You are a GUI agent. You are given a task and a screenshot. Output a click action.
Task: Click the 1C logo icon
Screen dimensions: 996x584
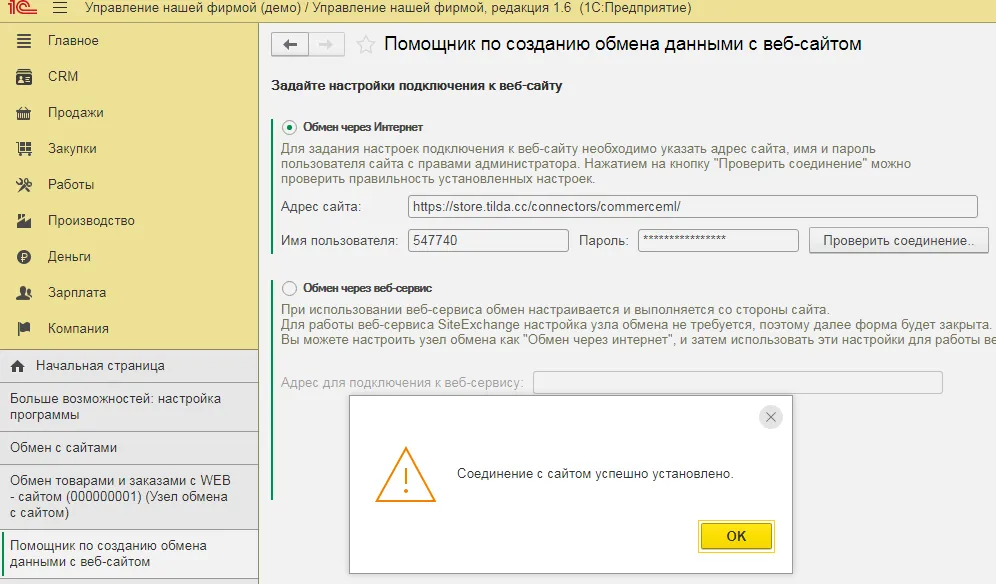click(x=22, y=7)
